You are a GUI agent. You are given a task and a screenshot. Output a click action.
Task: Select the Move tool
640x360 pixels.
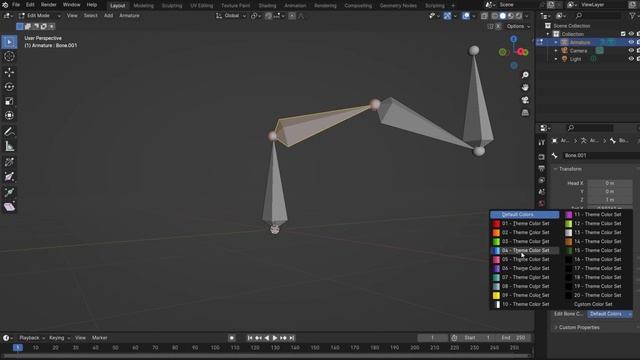click(x=9, y=72)
